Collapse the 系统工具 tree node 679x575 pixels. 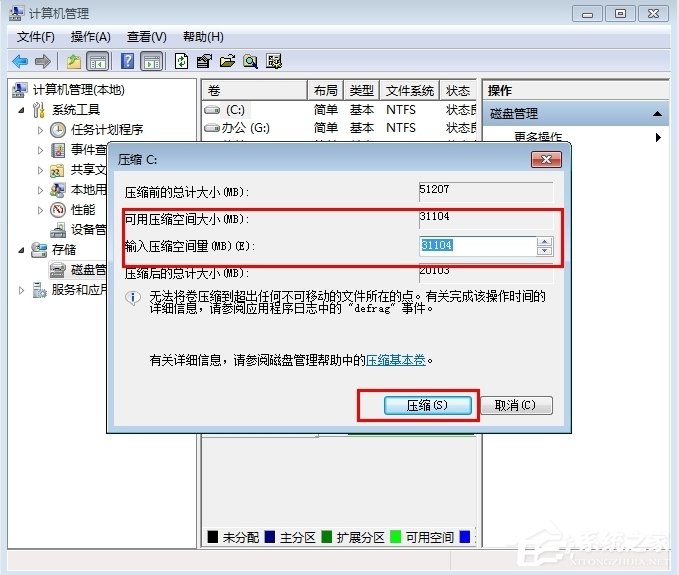click(22, 110)
